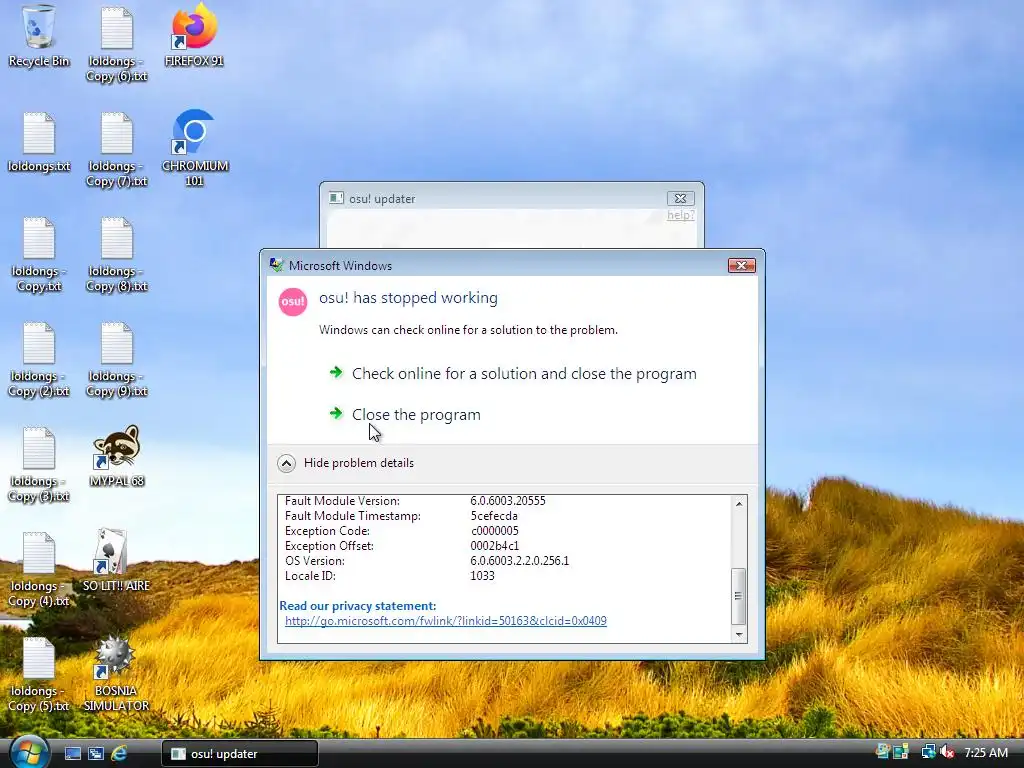Click OS Version 6.0.6003.2.2.0.256.1 value
Viewport: 1024px width, 768px height.
(519, 561)
